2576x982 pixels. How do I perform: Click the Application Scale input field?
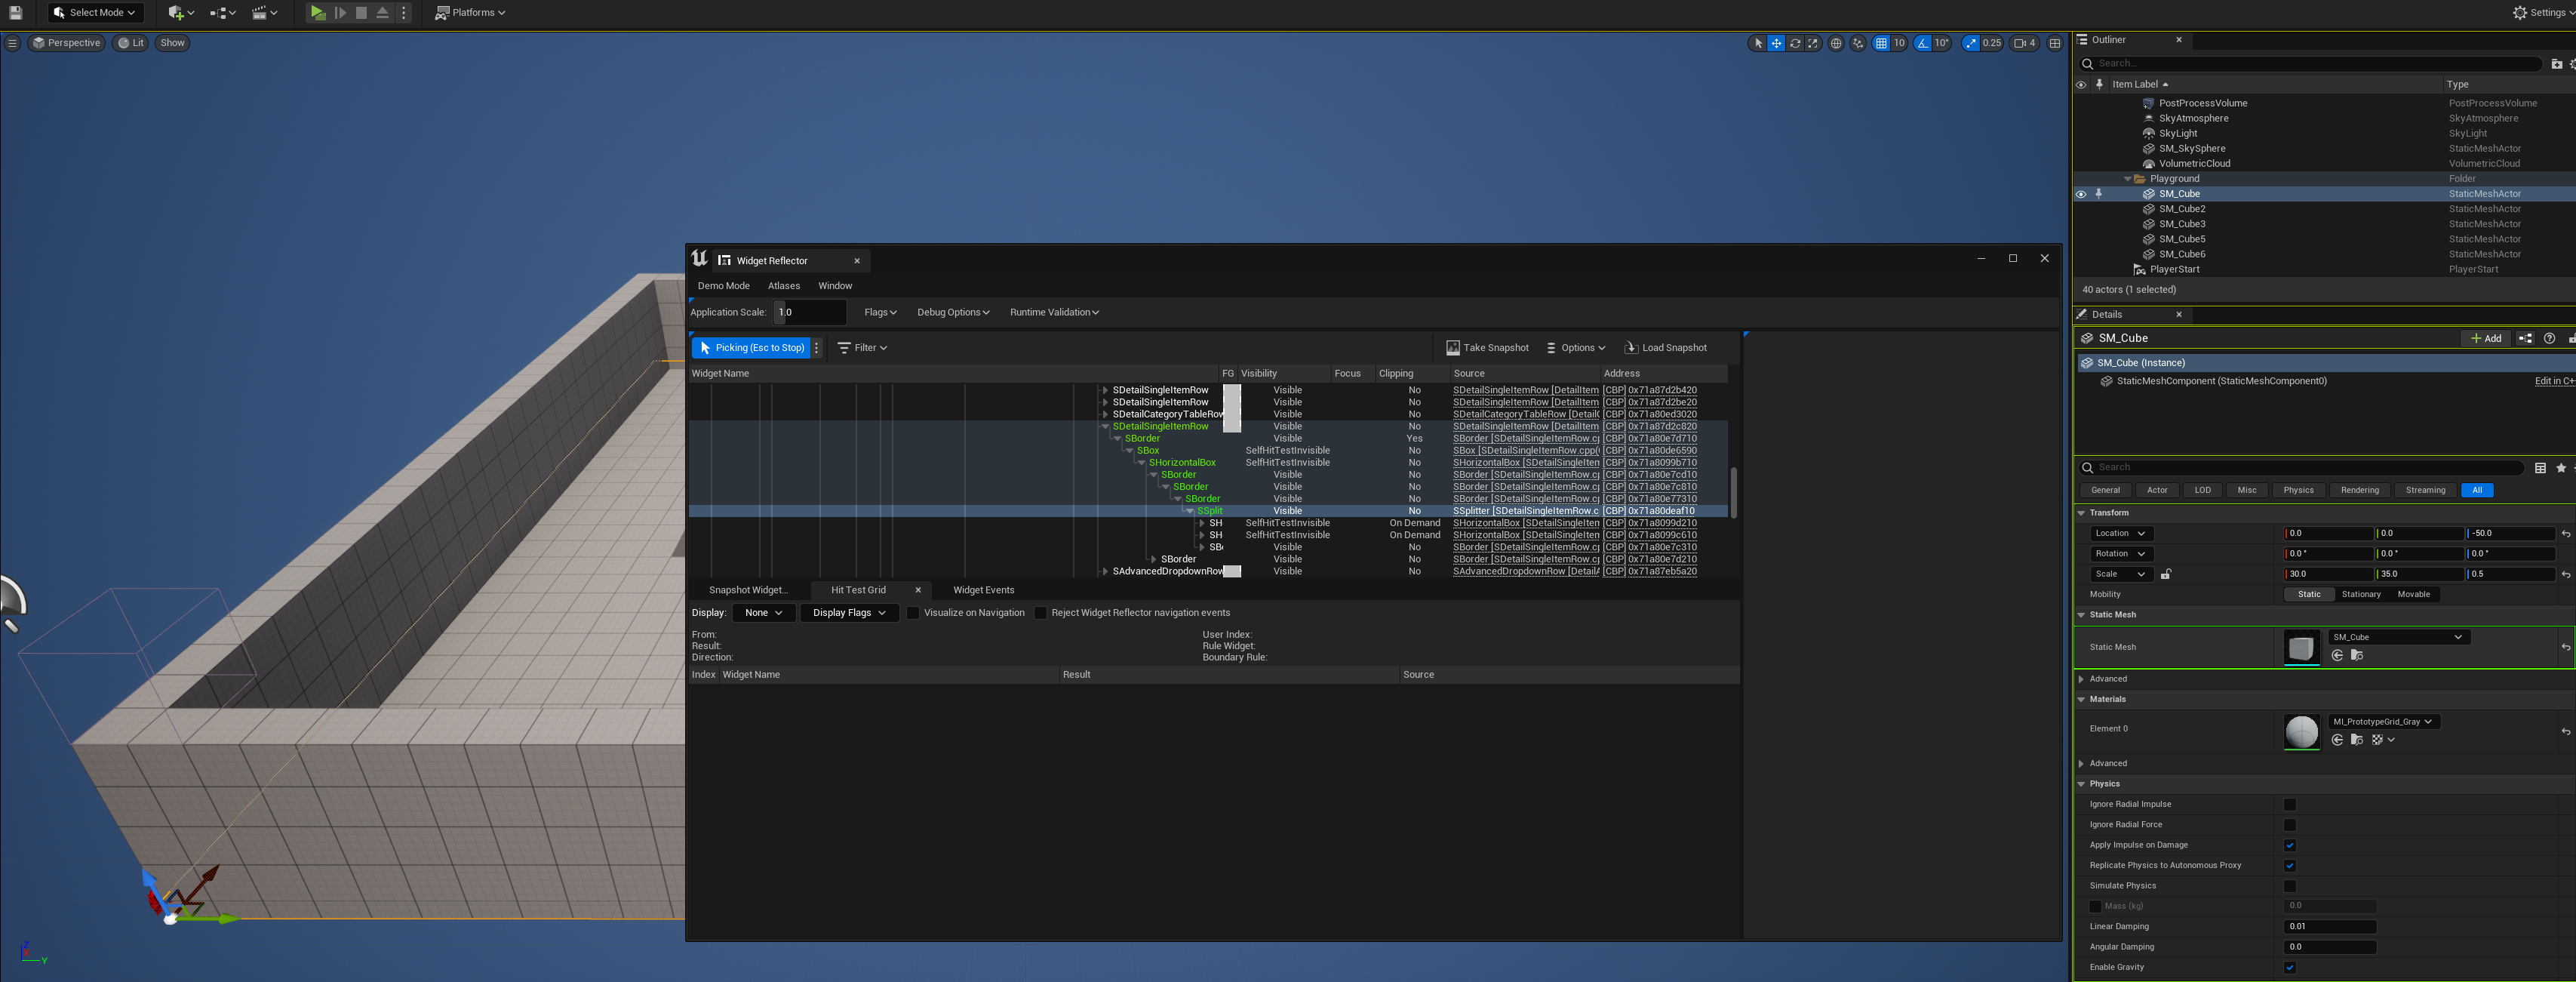(810, 312)
